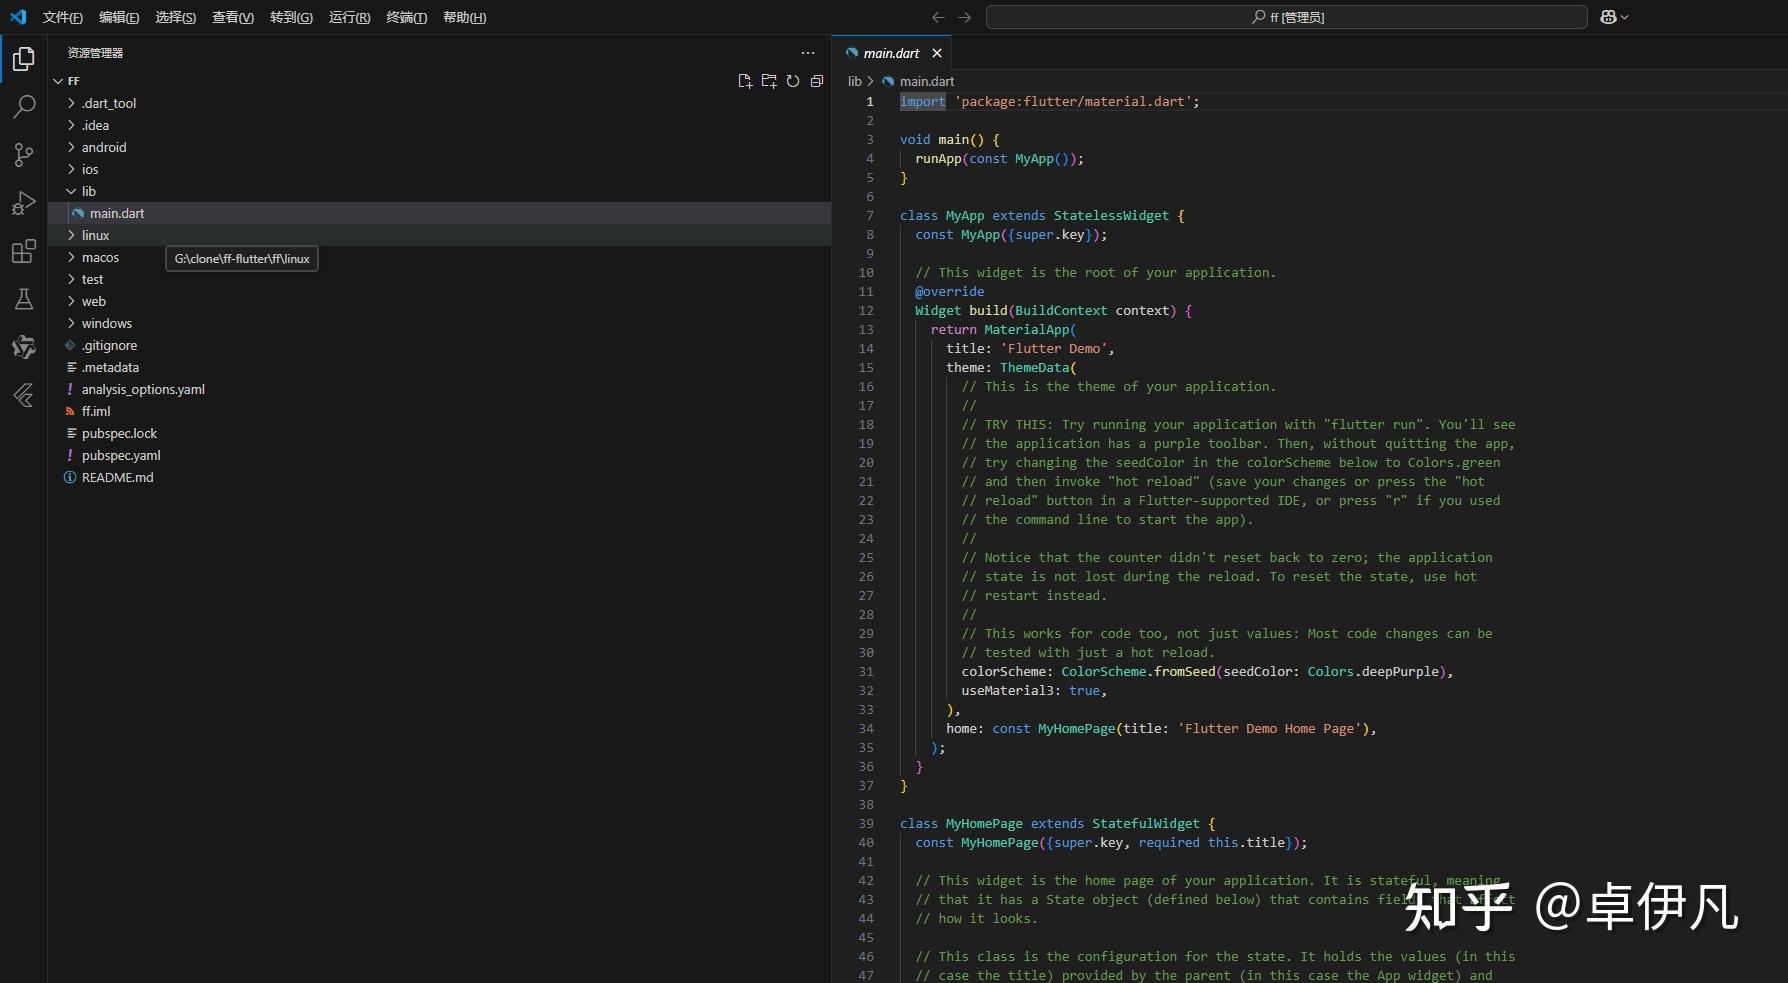Open the Extensions view
This screenshot has width=1788, height=983.
pos(24,251)
